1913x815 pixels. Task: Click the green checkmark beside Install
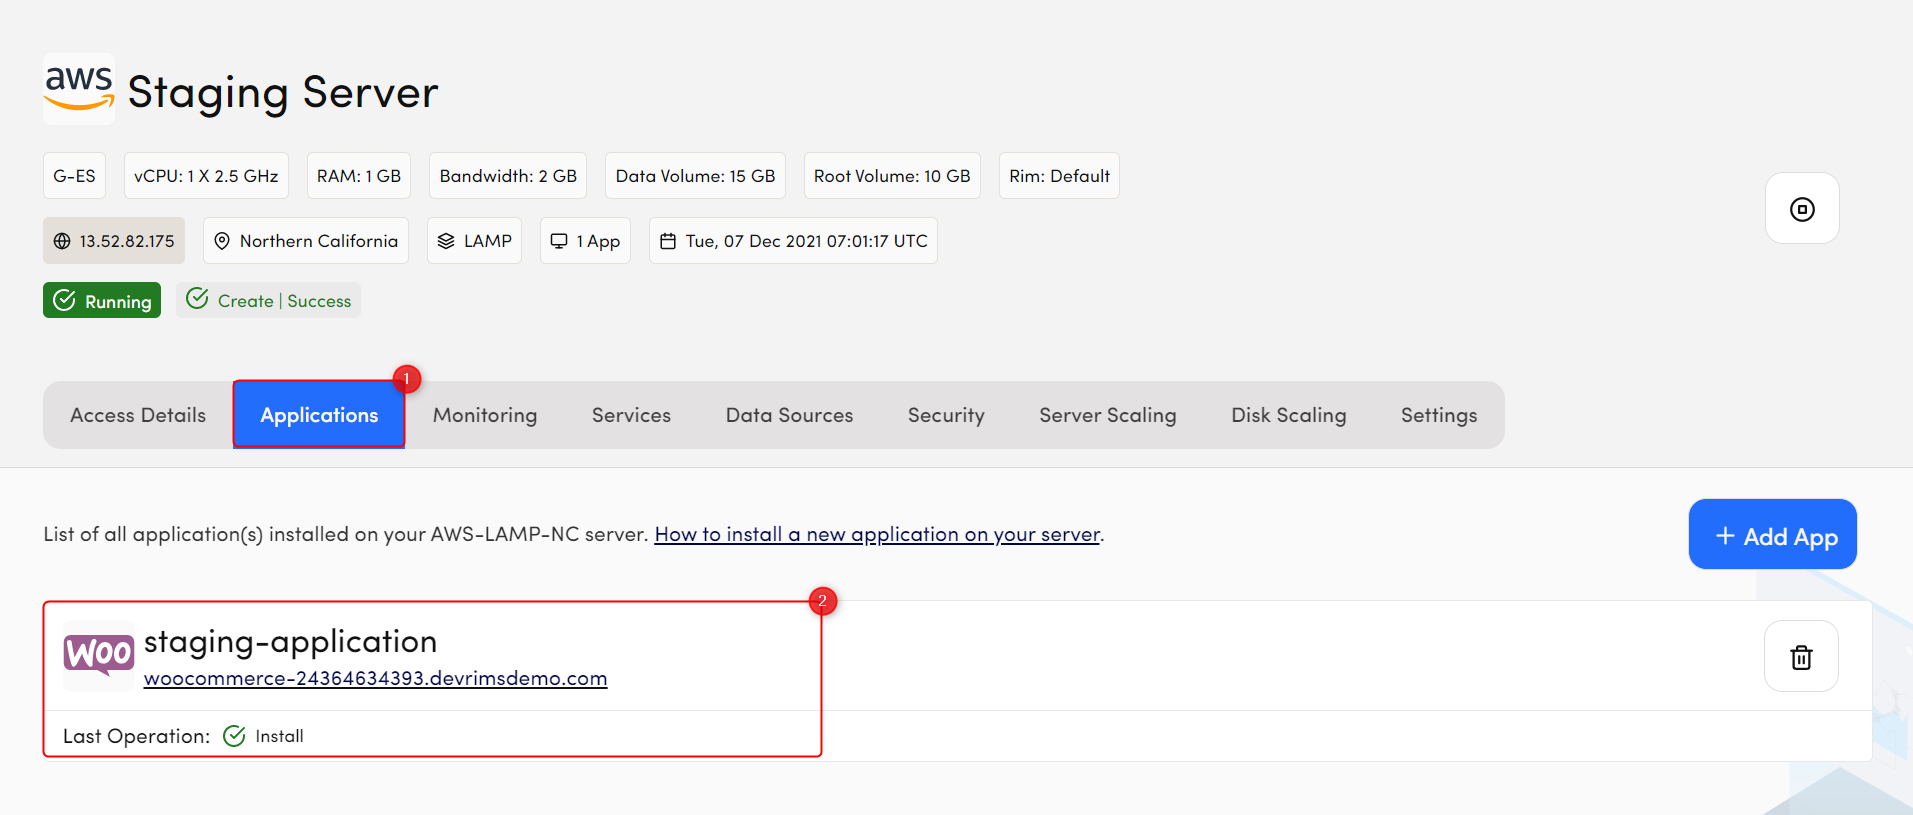[234, 736]
